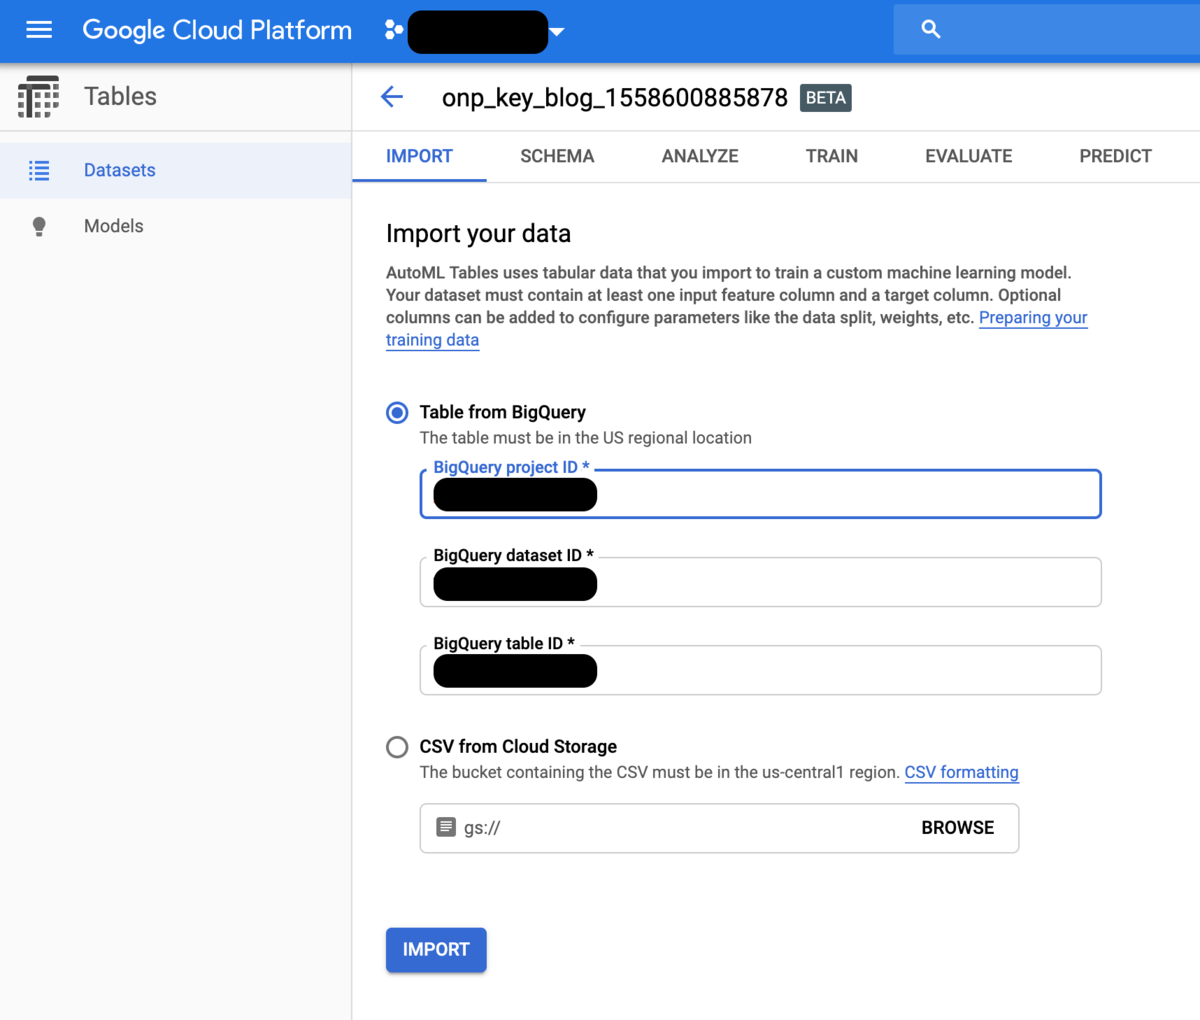Click the BigQuery project ID field
The height and width of the screenshot is (1020, 1200).
click(760, 494)
